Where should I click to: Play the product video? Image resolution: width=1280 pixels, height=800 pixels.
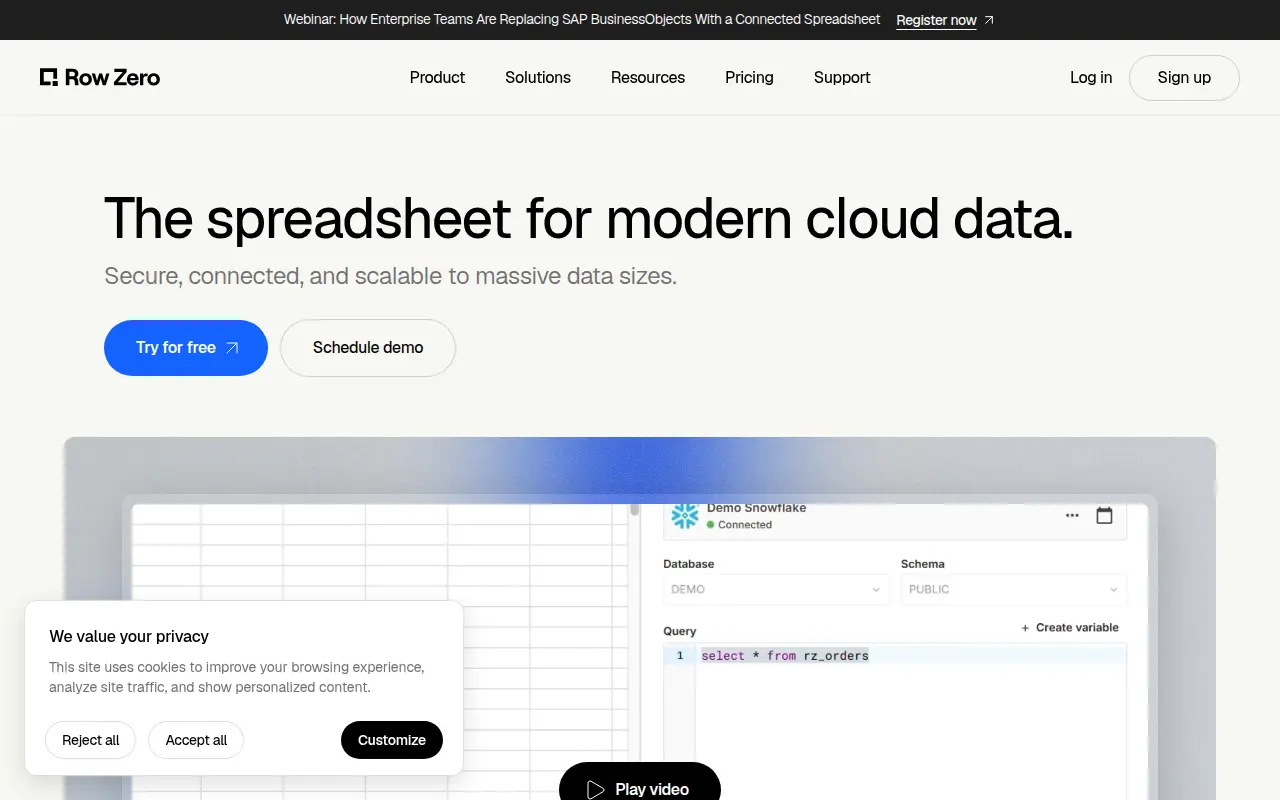(640, 785)
